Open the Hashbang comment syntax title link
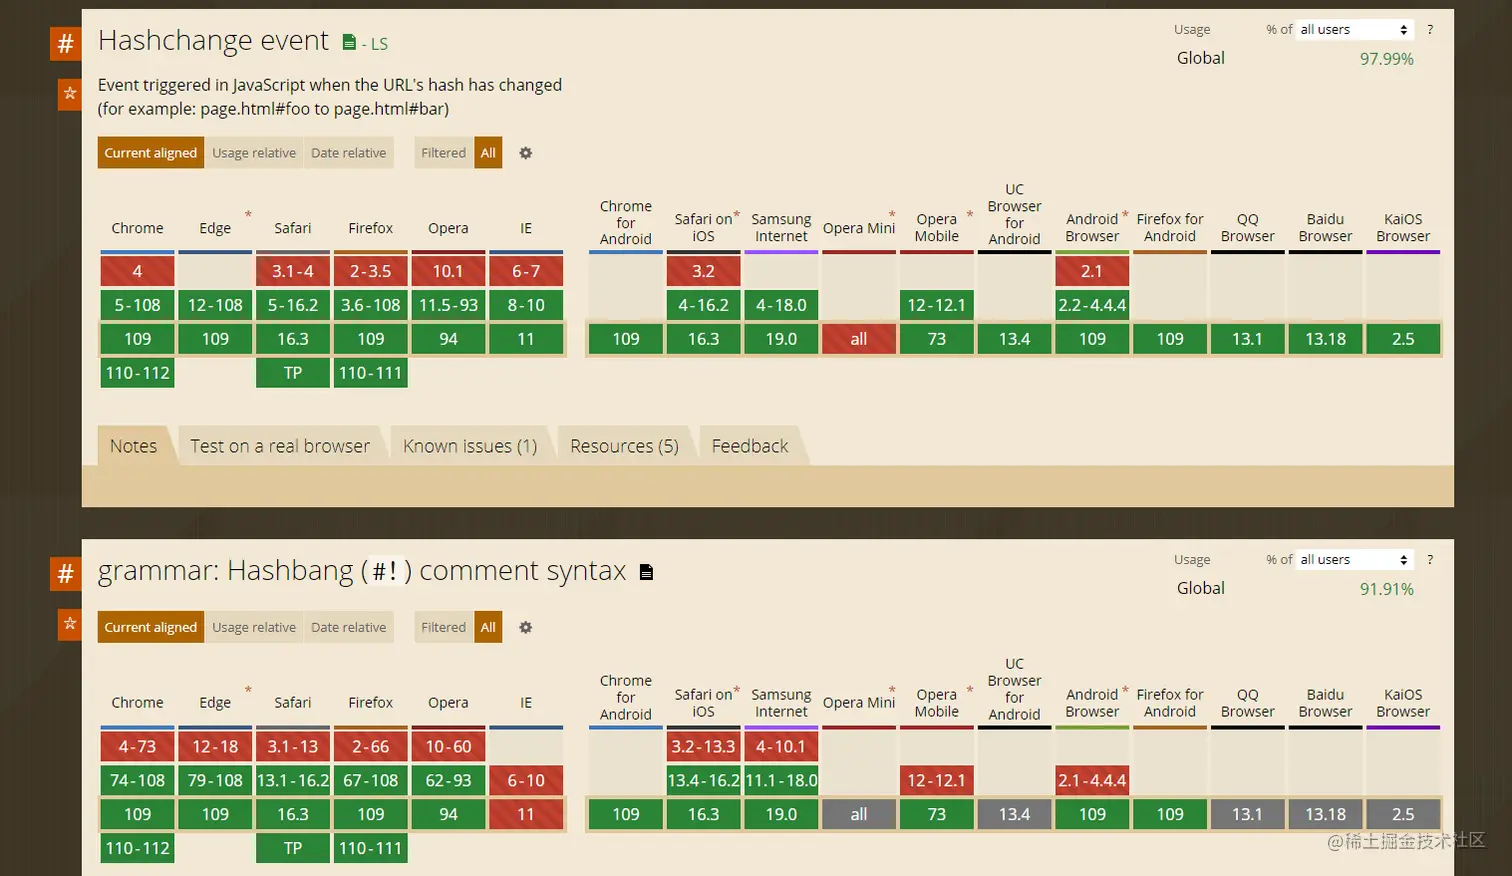Viewport: 1512px width, 876px height. pyautogui.click(x=362, y=571)
